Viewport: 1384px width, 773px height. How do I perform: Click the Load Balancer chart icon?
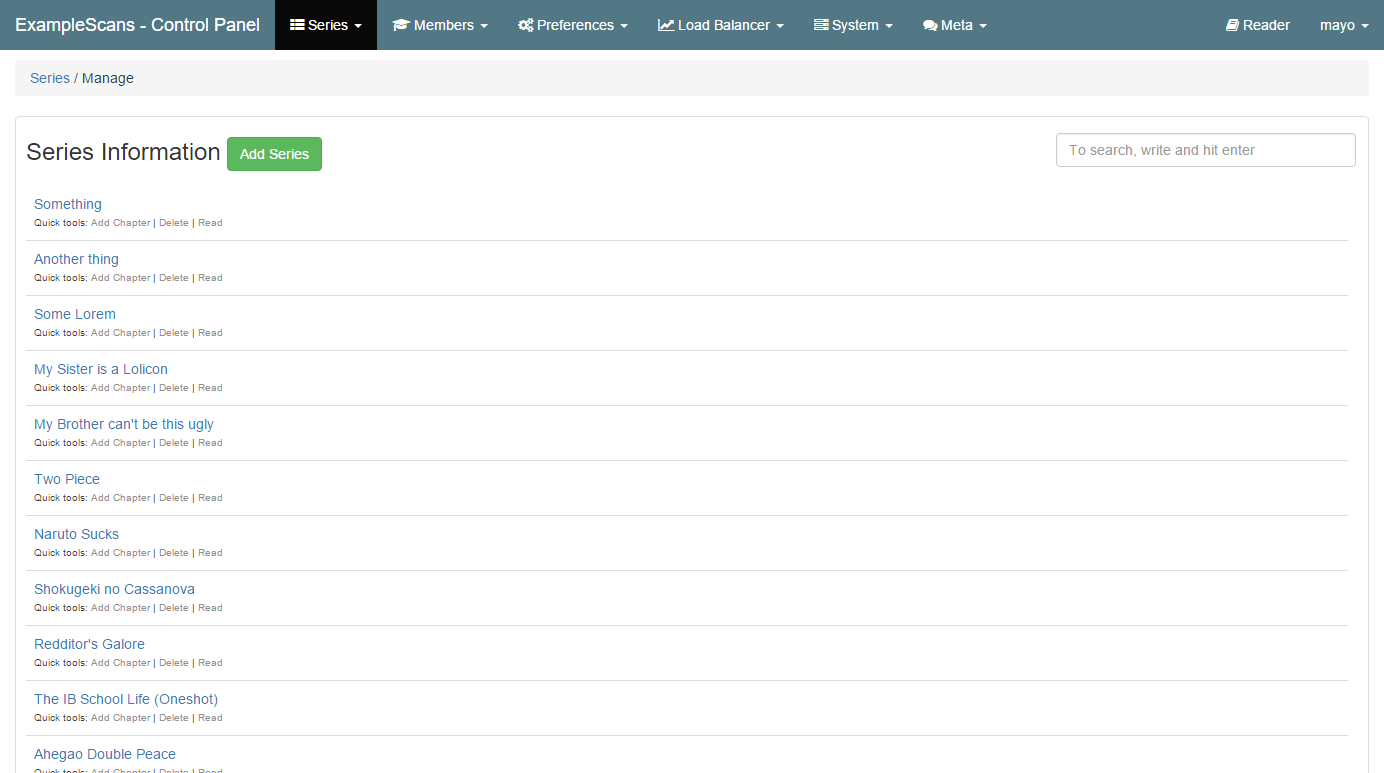[666, 25]
